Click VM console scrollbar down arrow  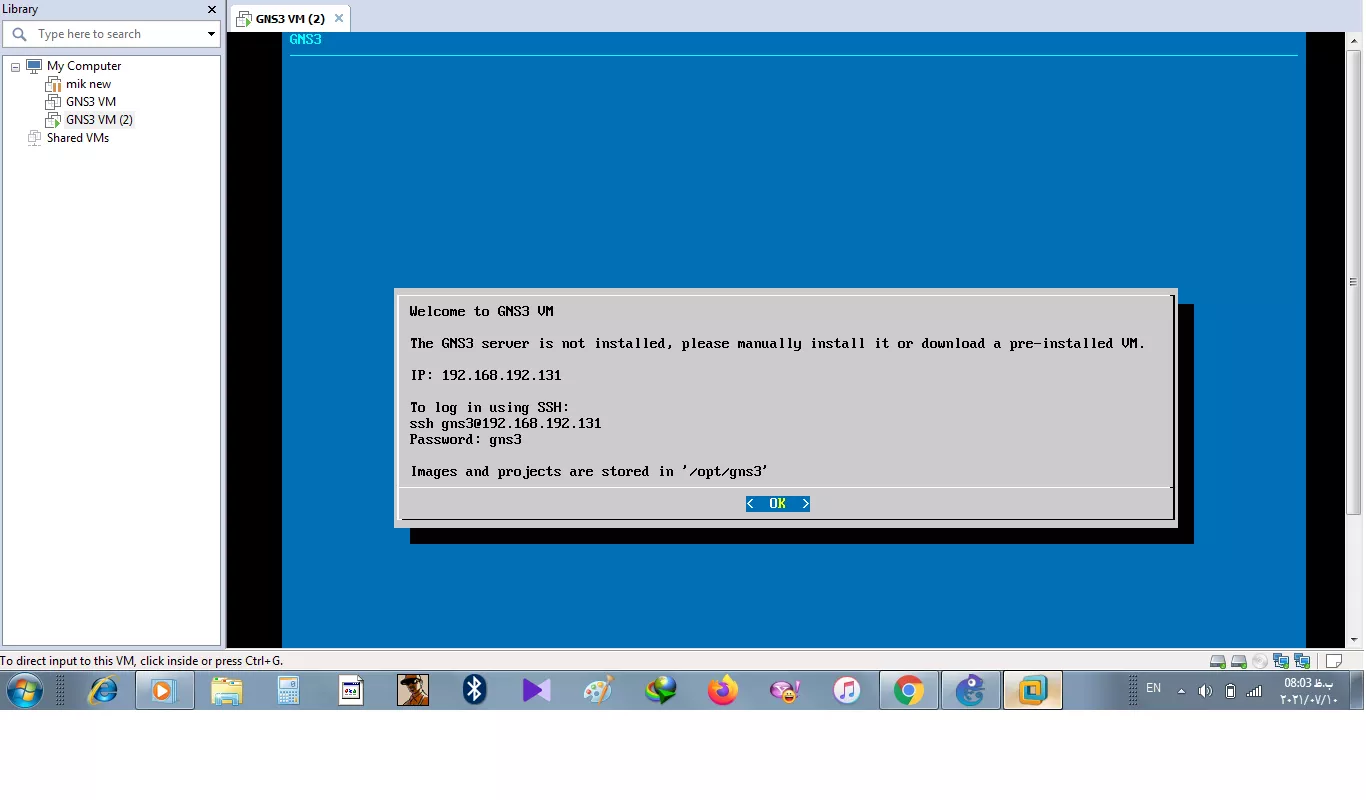(1354, 640)
